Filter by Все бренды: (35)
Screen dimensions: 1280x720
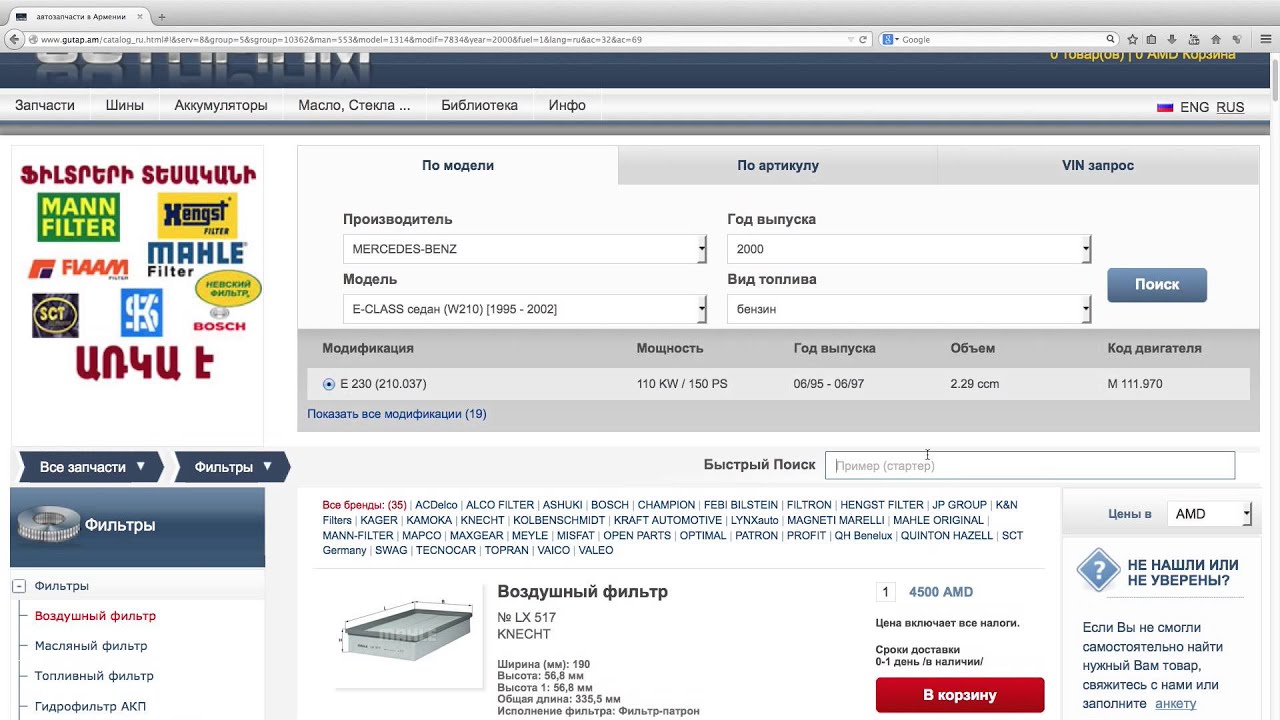[364, 505]
